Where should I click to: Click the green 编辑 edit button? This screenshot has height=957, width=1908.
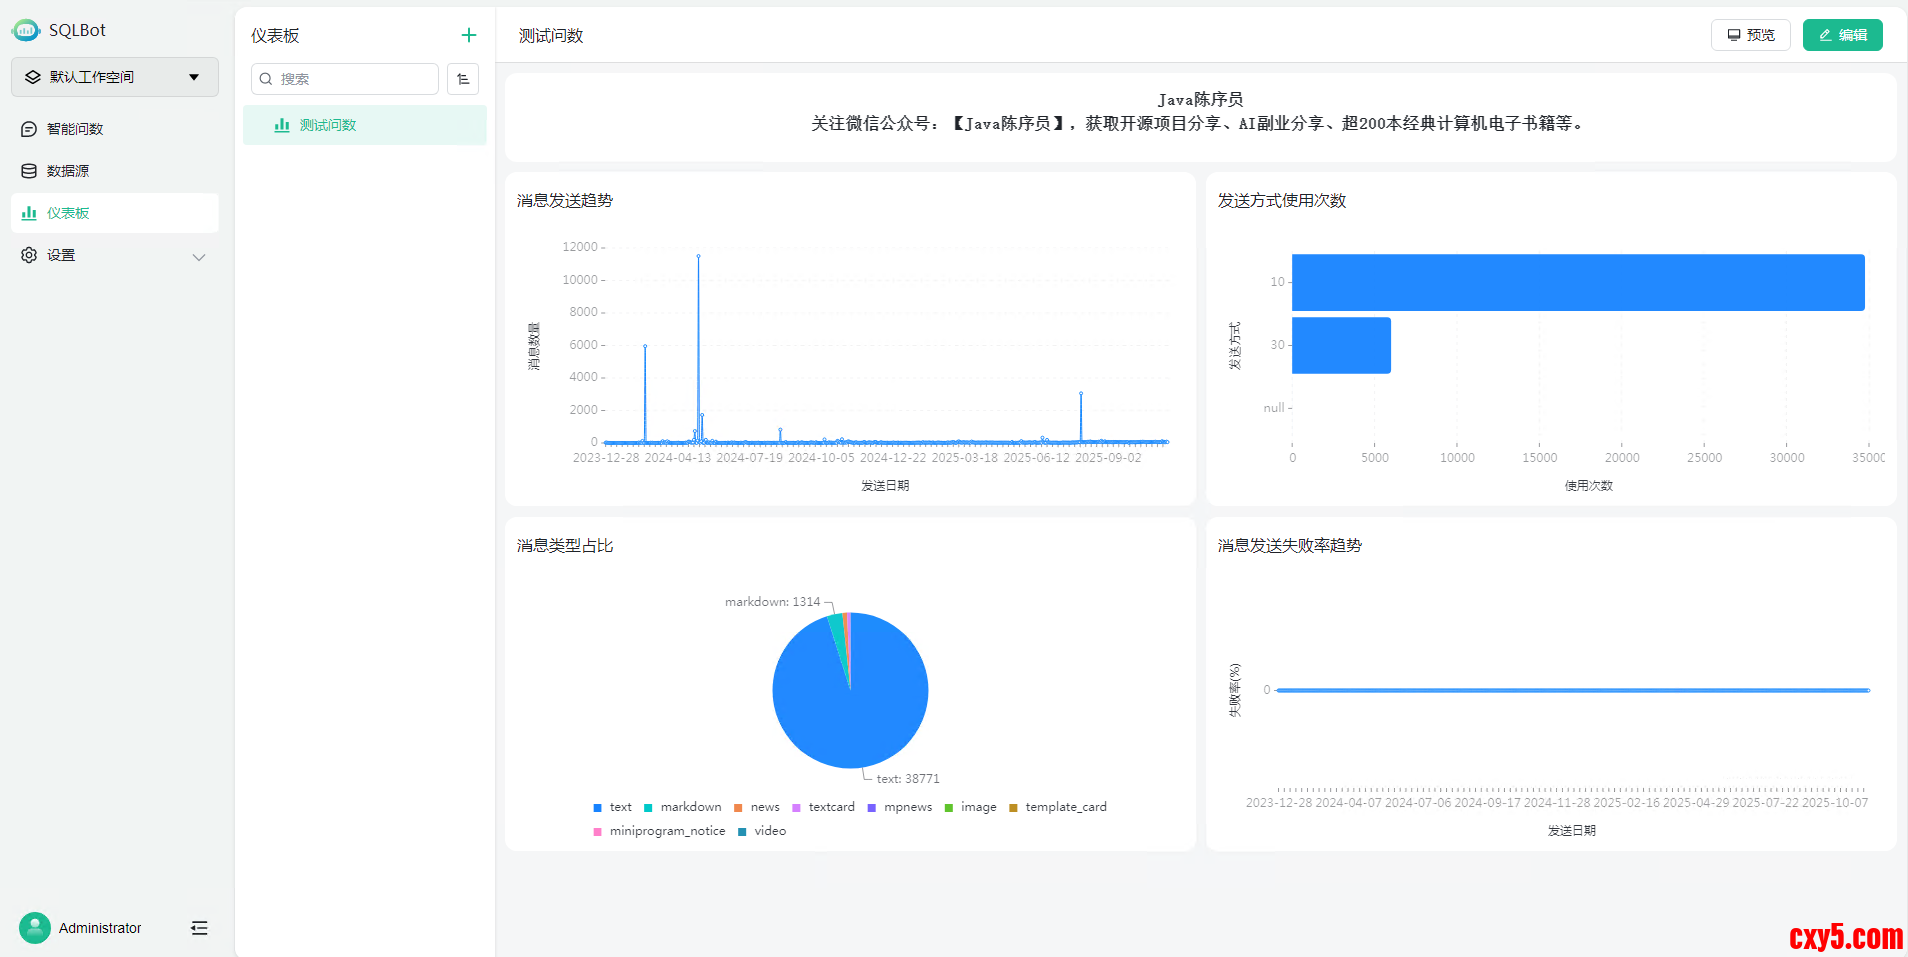pyautogui.click(x=1842, y=35)
